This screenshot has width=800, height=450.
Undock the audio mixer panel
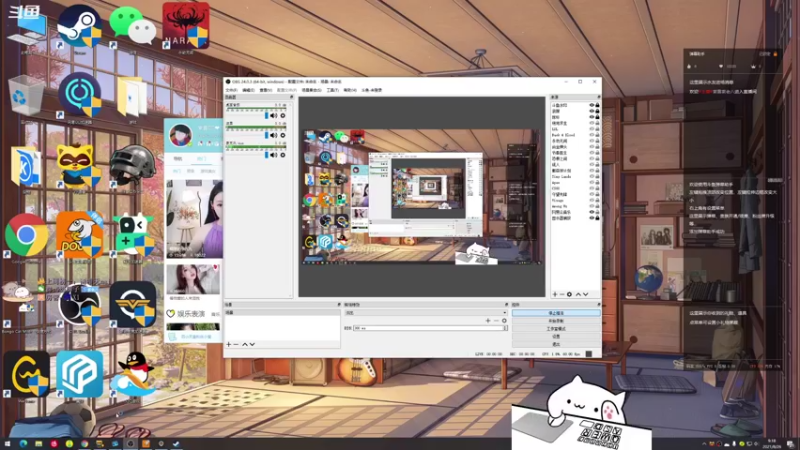click(291, 97)
